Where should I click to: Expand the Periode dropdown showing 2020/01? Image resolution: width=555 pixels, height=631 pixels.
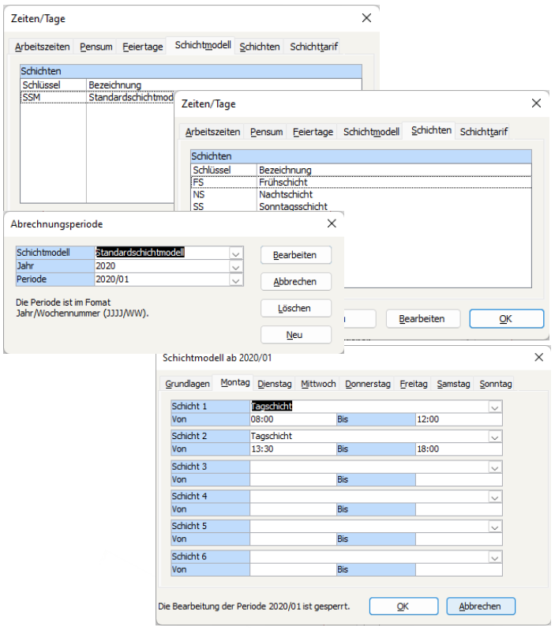[x=236, y=280]
